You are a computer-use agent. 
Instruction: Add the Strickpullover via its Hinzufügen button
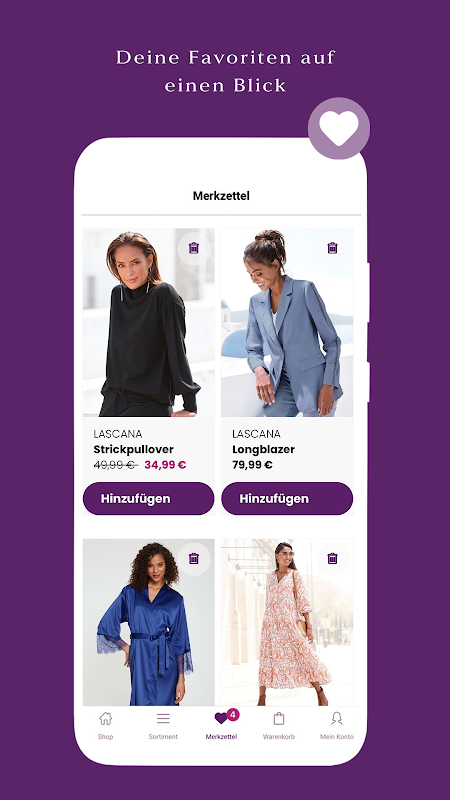[x=148, y=498]
